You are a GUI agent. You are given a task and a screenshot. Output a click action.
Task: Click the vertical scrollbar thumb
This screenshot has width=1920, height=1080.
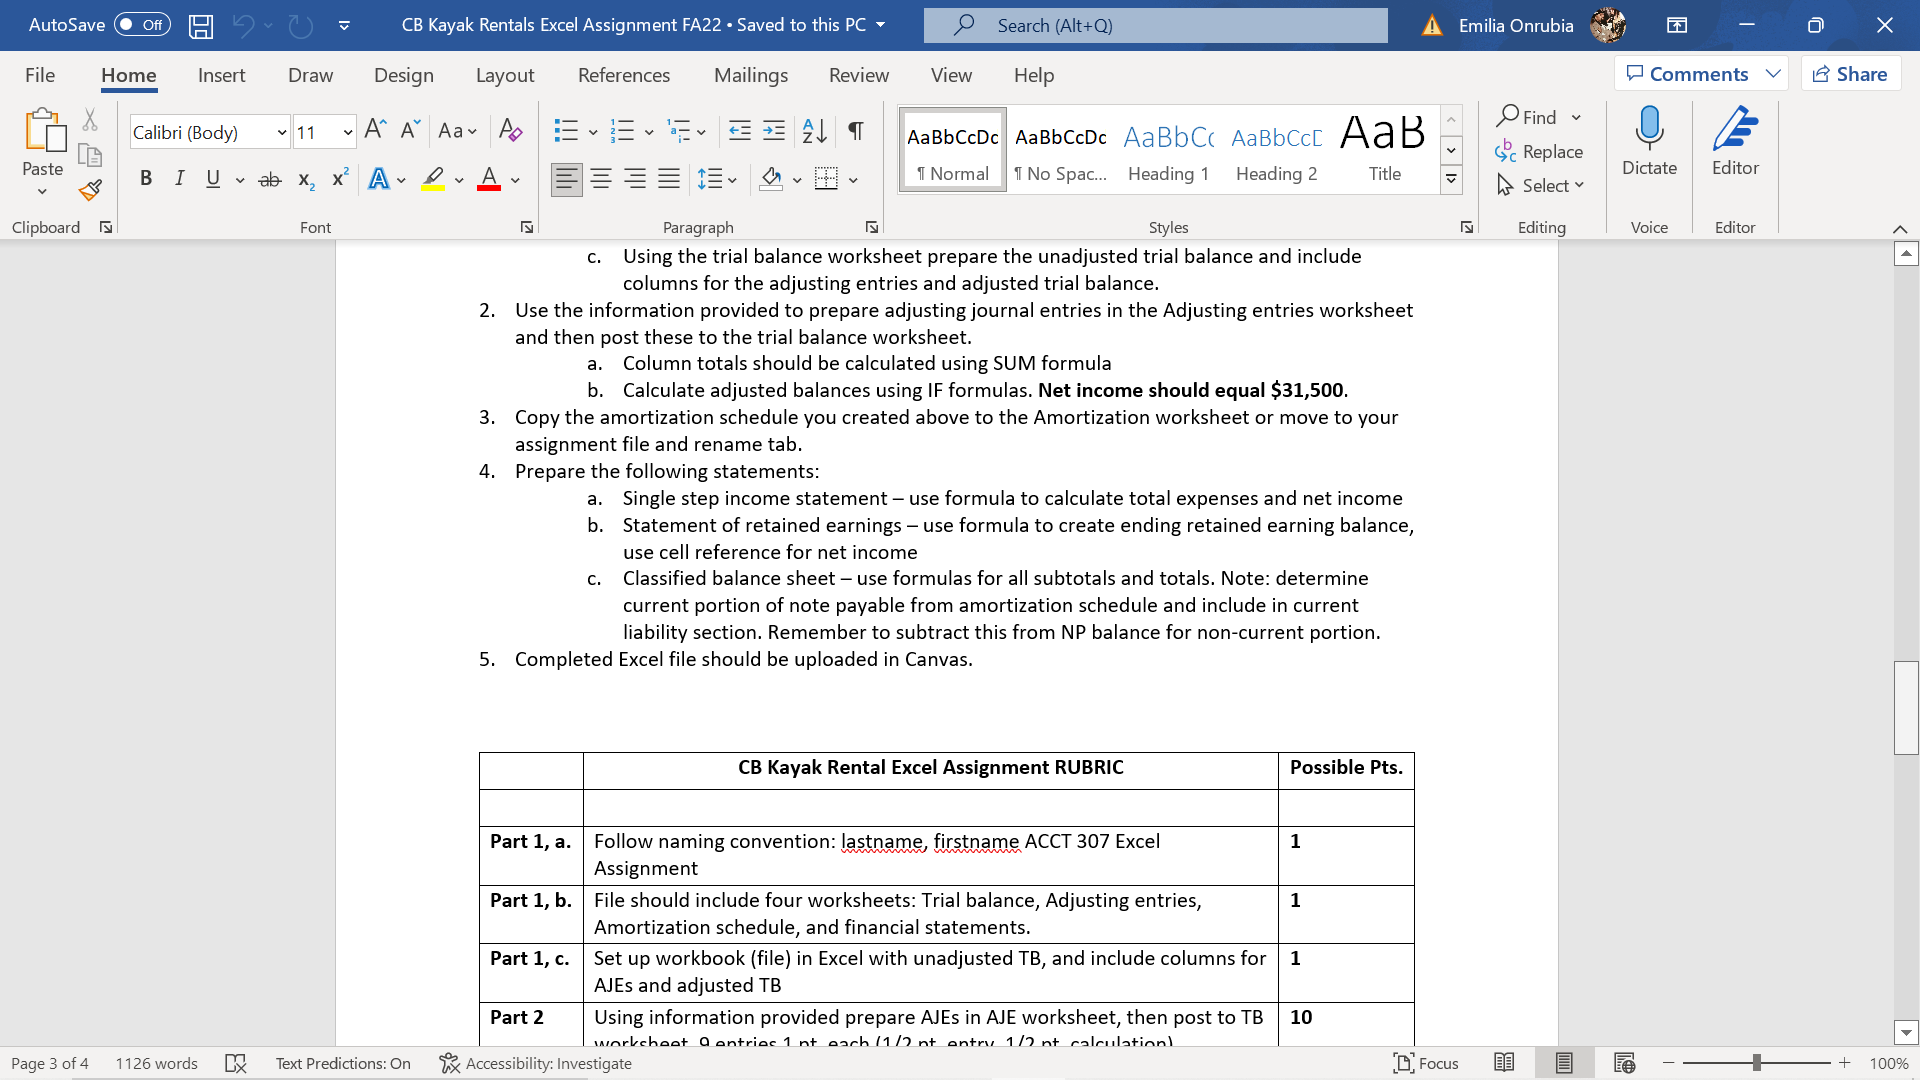[1906, 708]
